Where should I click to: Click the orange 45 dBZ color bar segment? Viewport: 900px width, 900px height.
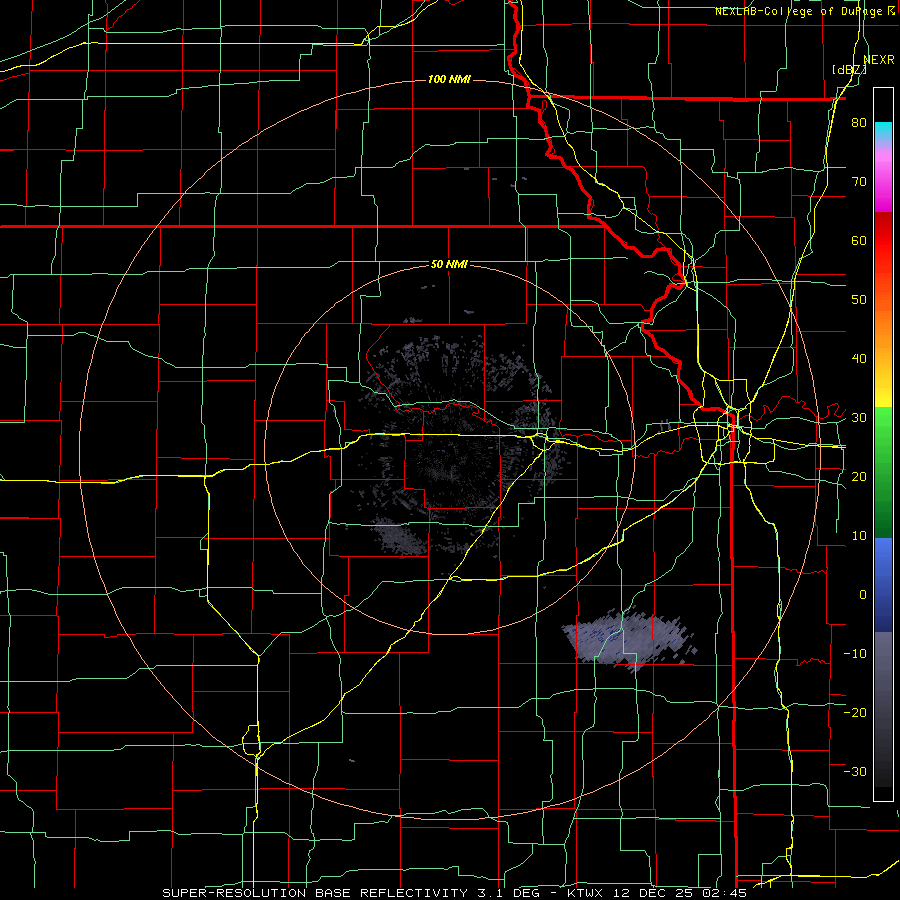pyautogui.click(x=883, y=329)
